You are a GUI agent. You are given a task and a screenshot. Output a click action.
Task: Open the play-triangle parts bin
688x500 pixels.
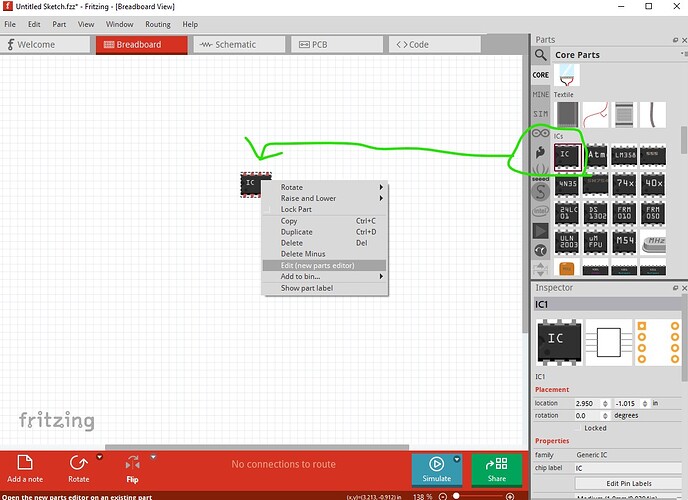(x=541, y=231)
